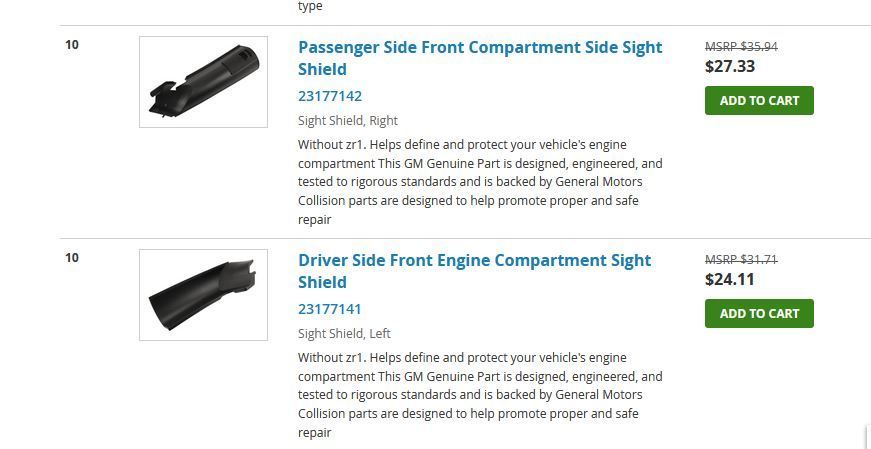Click diagram reference number 10 beside passenger shield
Image resolution: width=871 pixels, height=449 pixels.
tap(72, 44)
